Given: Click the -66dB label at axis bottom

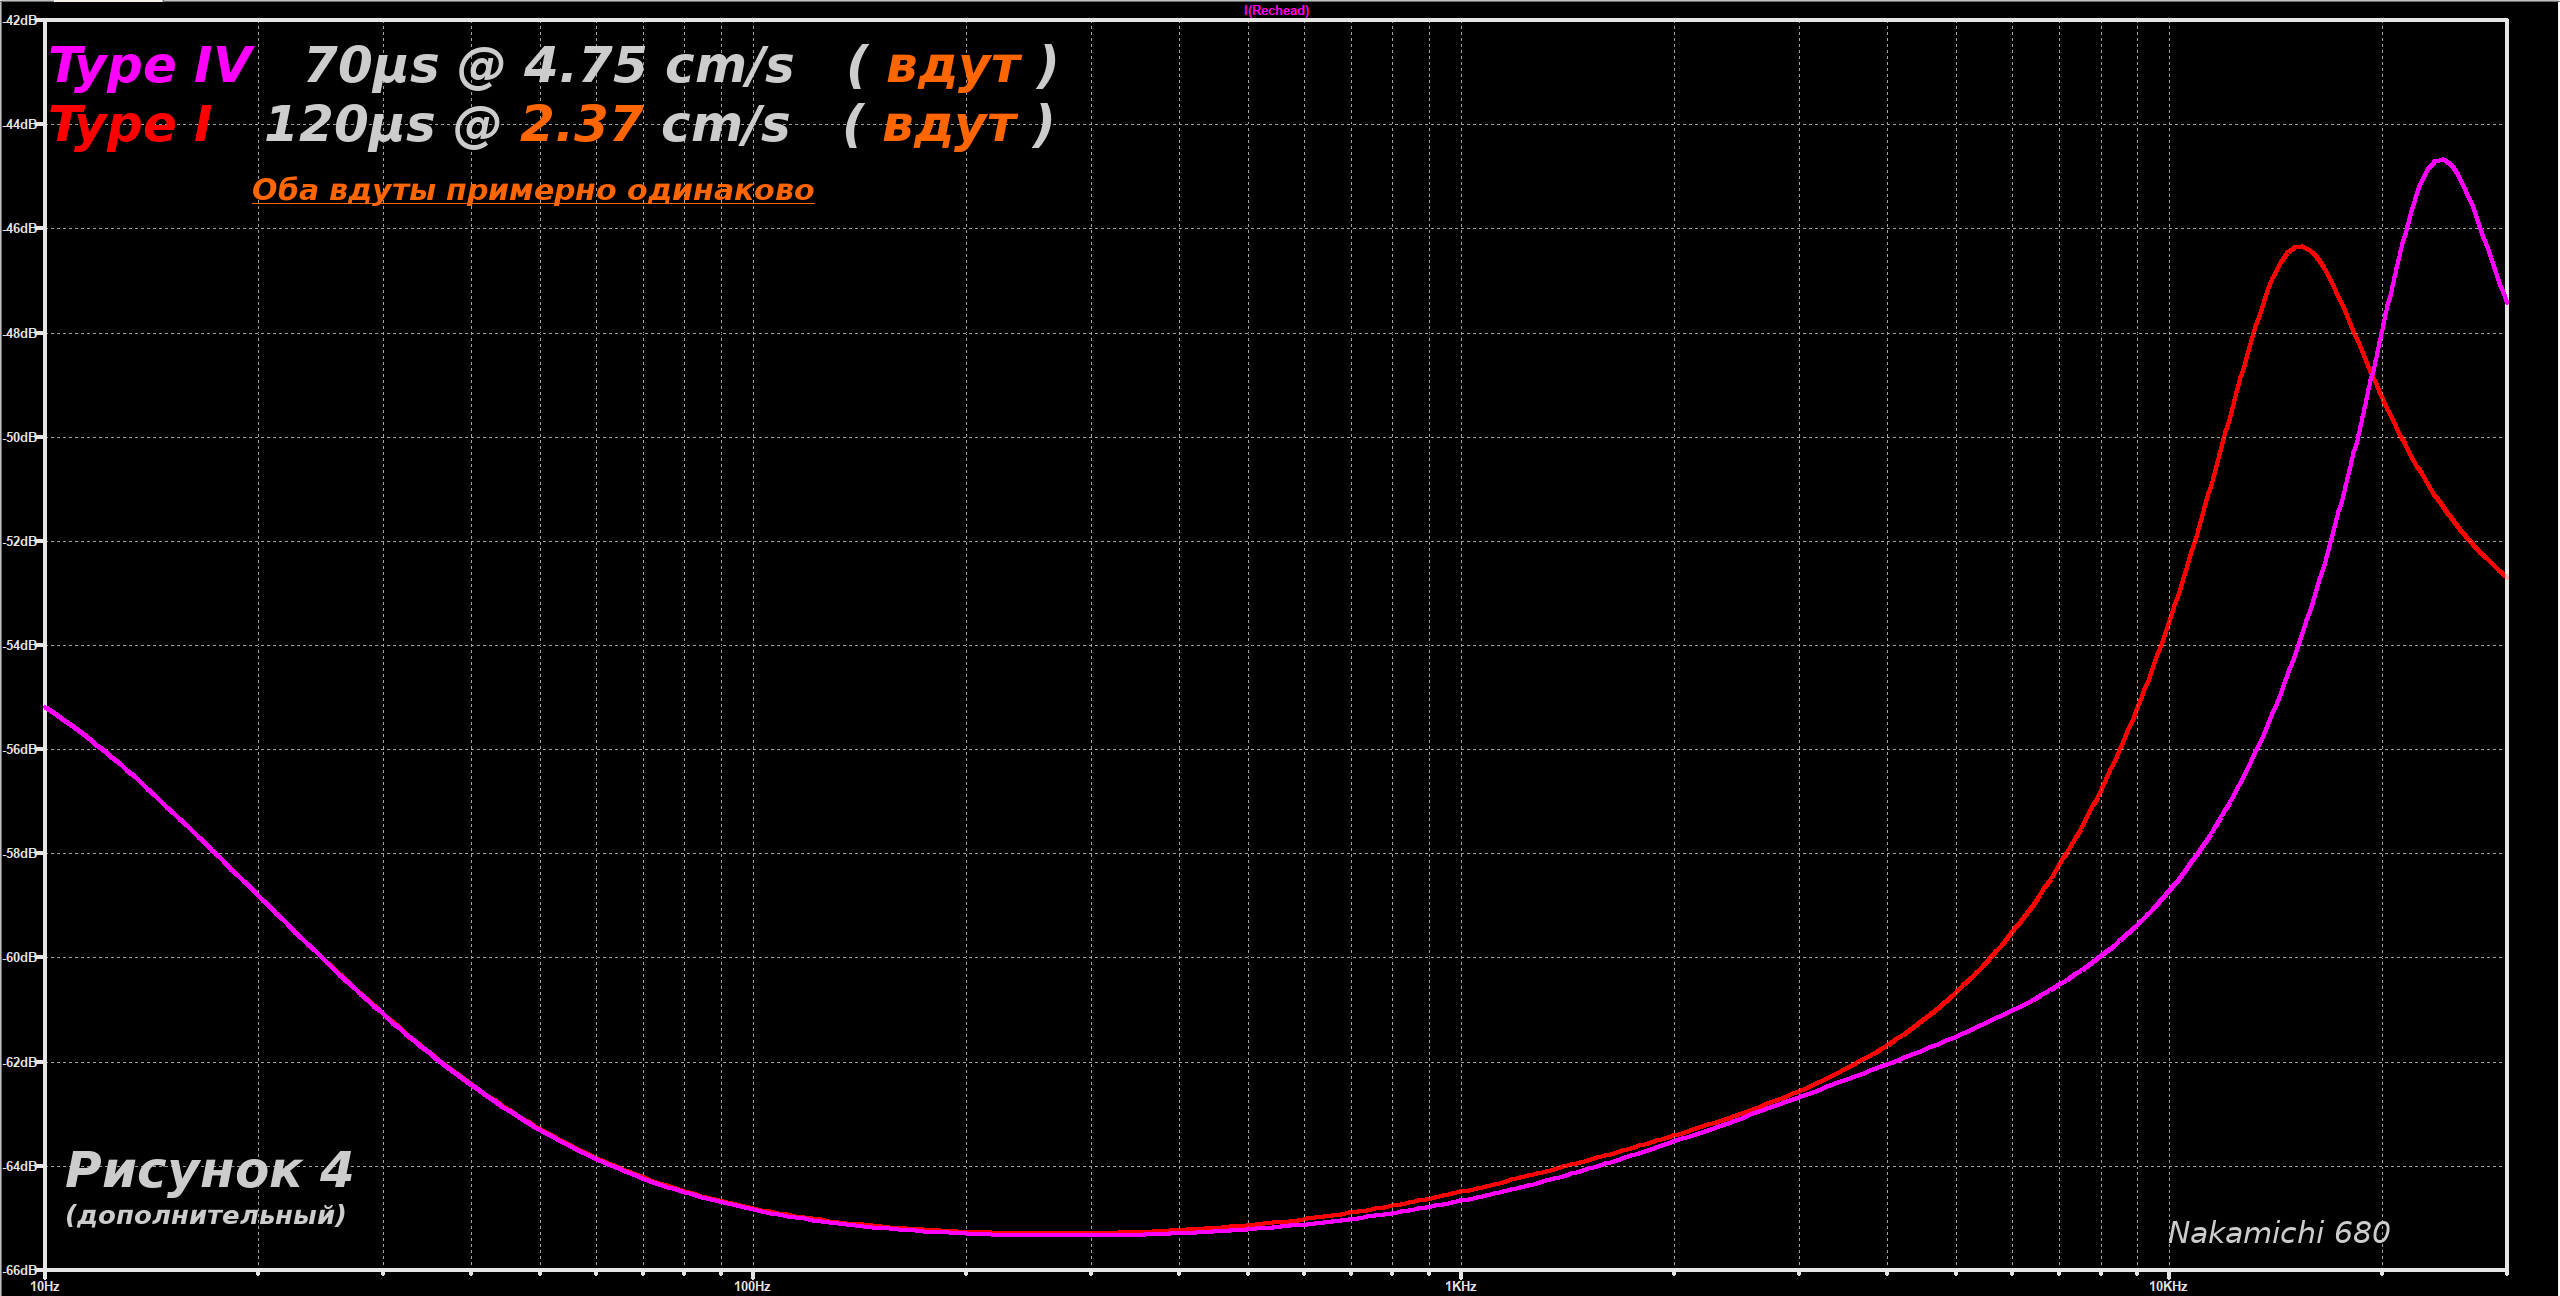Looking at the screenshot, I should (20, 1270).
